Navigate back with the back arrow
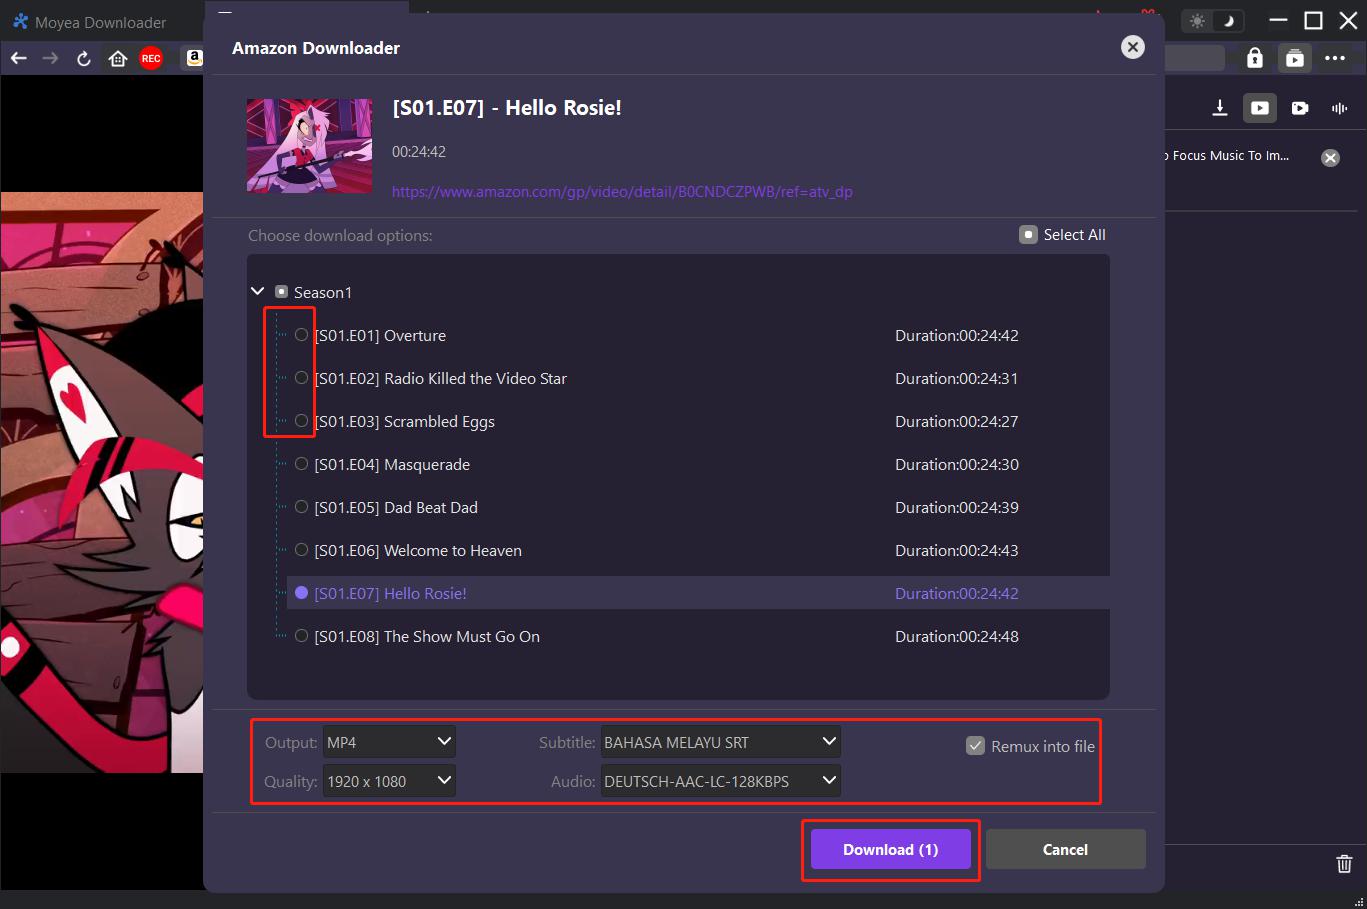The width and height of the screenshot is (1367, 909). pyautogui.click(x=19, y=59)
